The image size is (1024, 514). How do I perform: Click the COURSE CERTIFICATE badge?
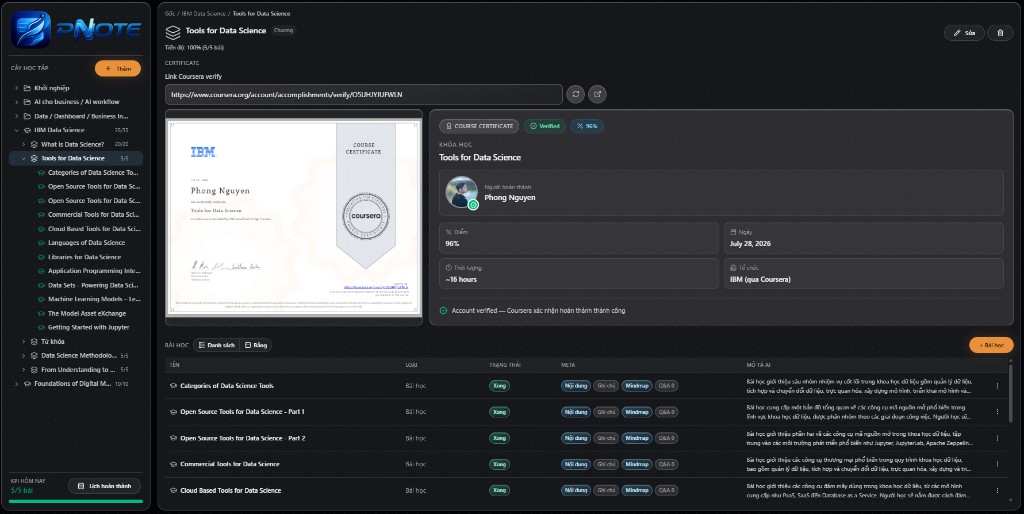tap(479, 126)
